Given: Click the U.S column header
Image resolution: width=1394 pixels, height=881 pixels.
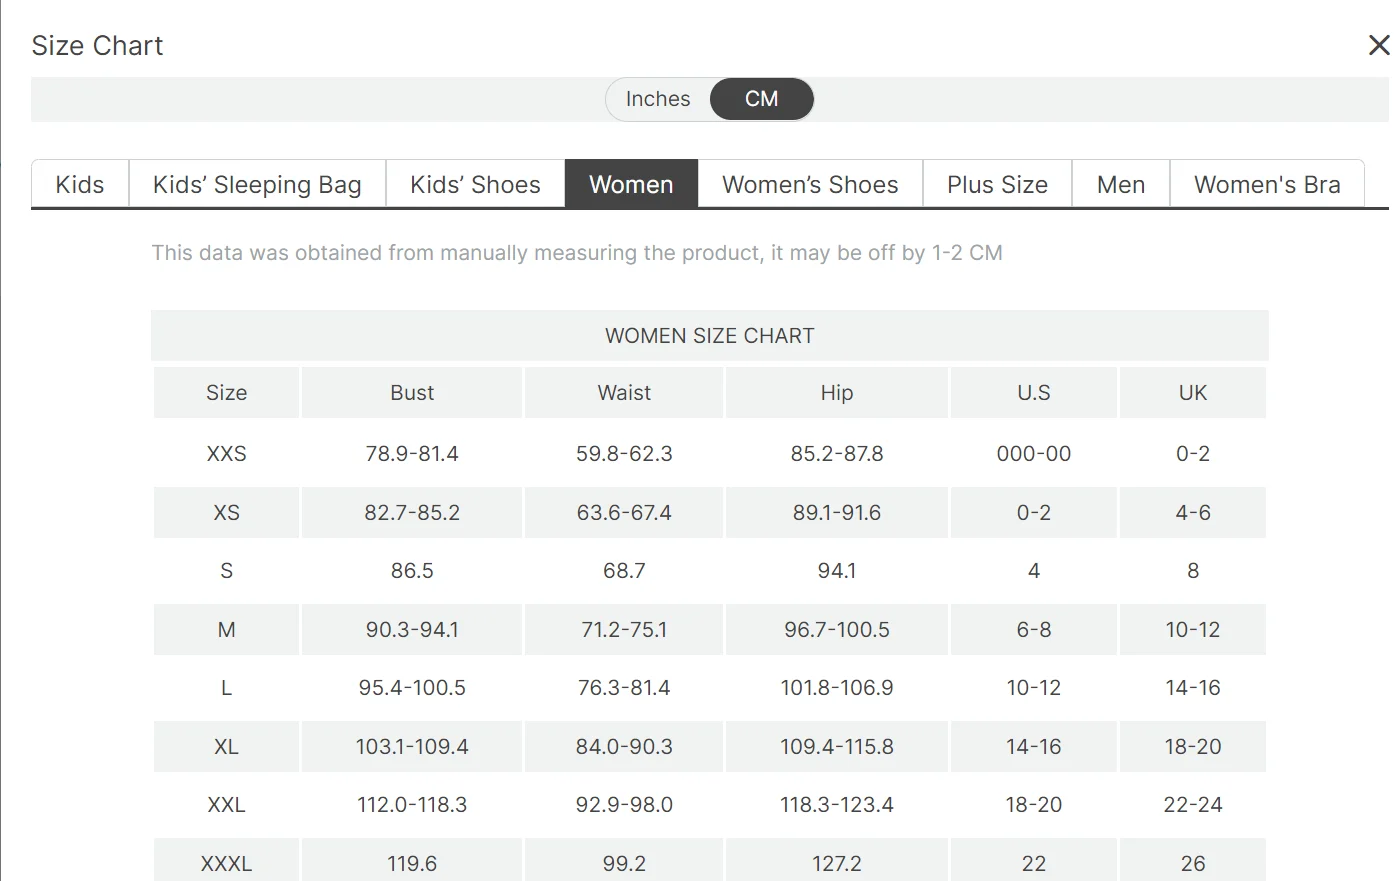Looking at the screenshot, I should coord(1034,393).
